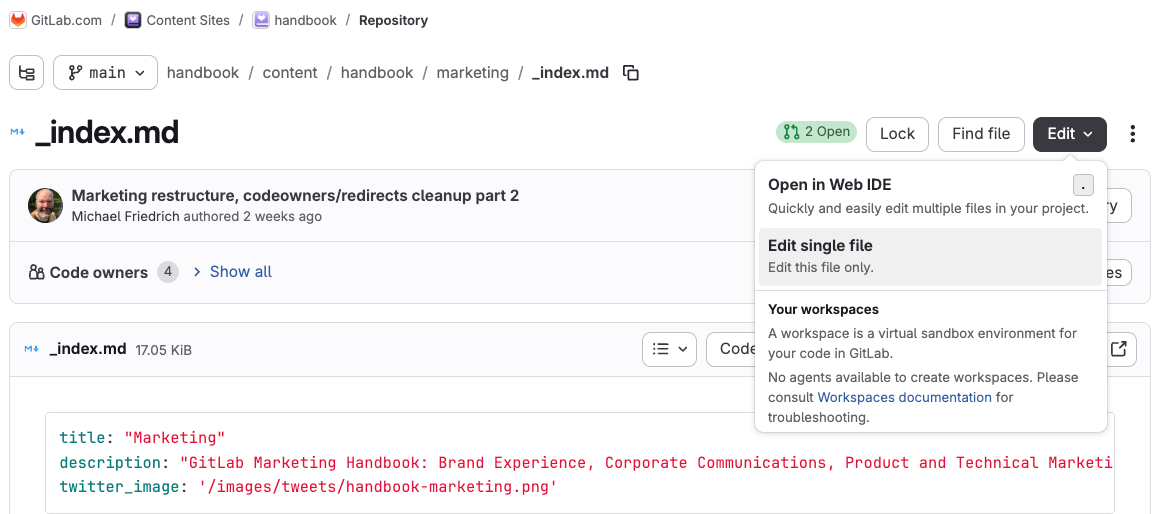Viewport: 1155px width, 514px height.
Task: Click the Code view button
Action: pyautogui.click(x=731, y=349)
